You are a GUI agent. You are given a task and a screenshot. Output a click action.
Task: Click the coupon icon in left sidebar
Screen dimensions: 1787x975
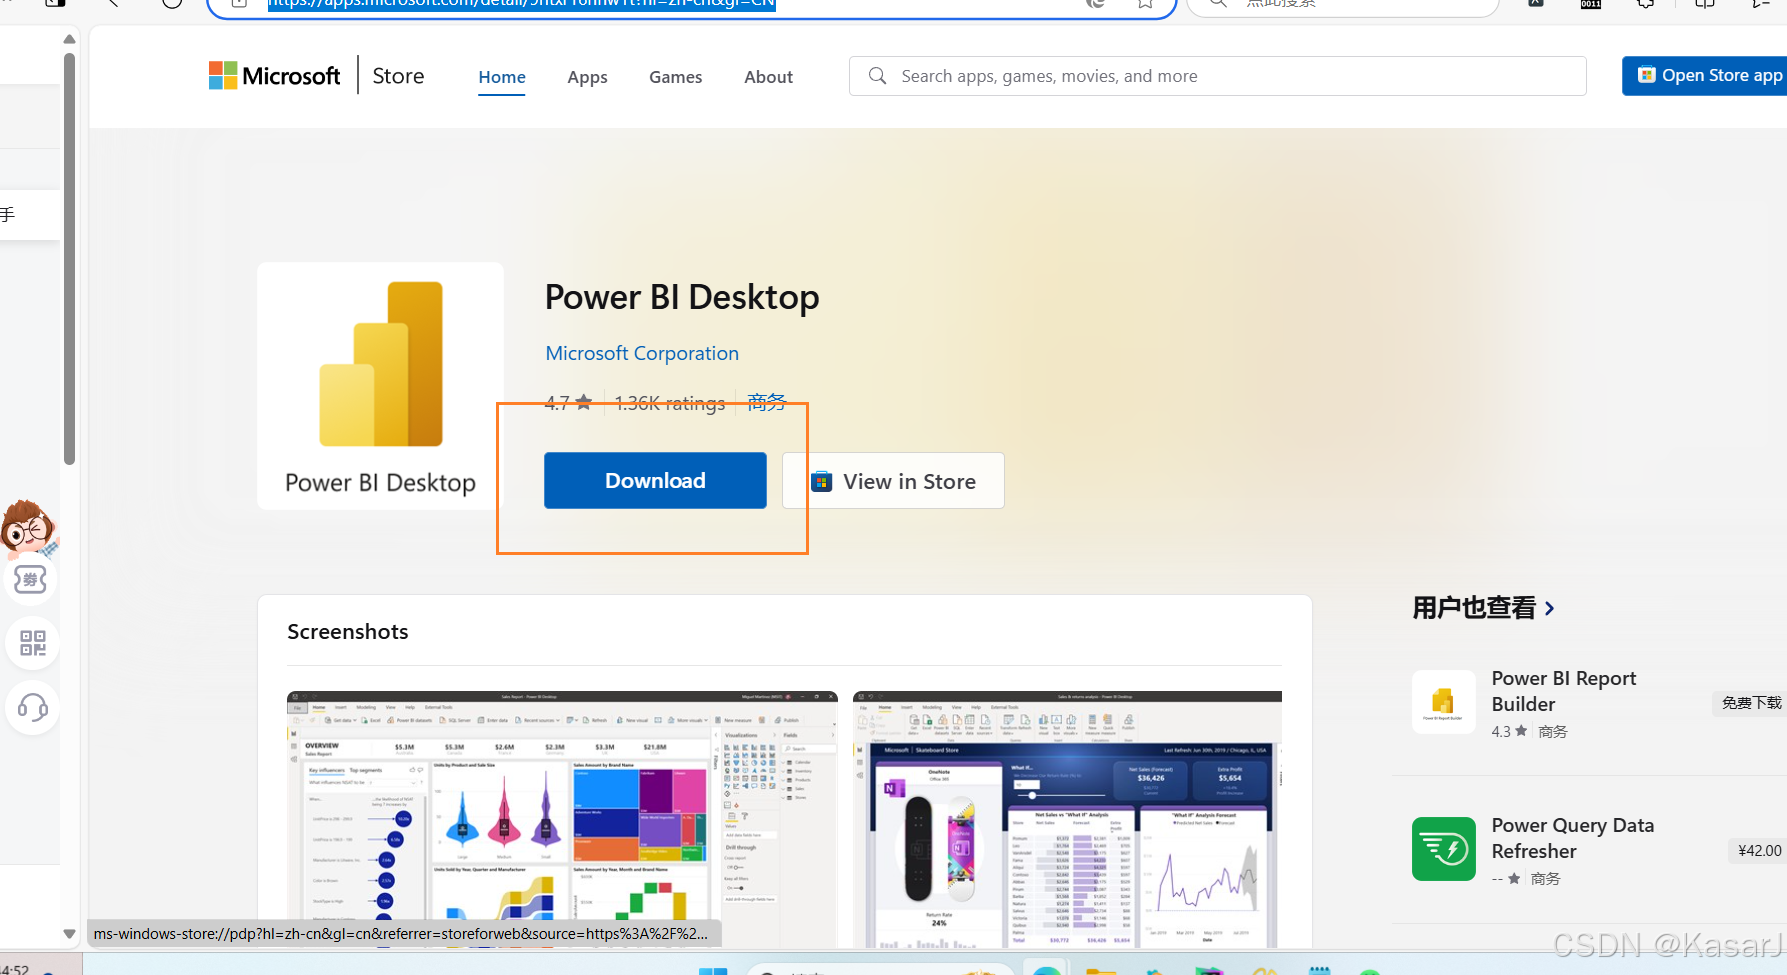point(31,579)
